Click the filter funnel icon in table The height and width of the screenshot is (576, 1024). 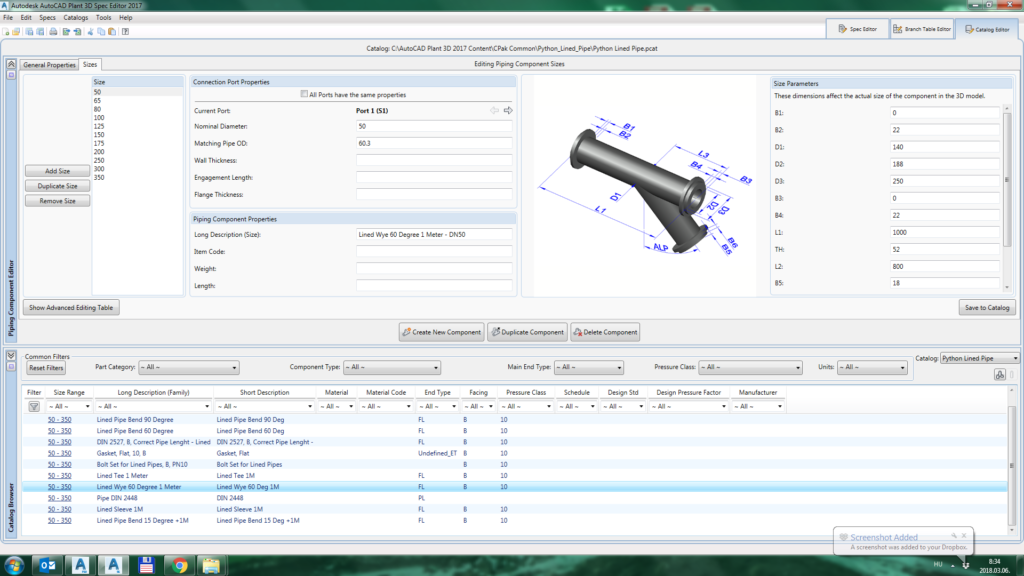tap(34, 406)
